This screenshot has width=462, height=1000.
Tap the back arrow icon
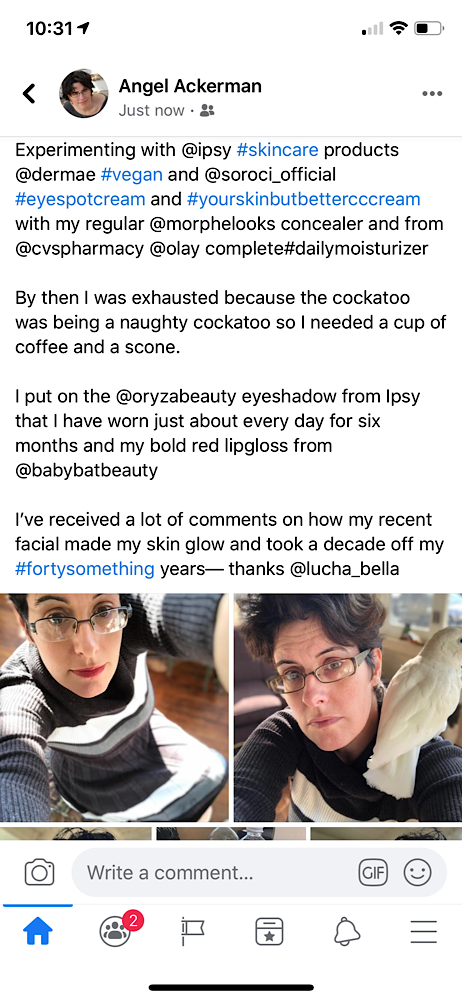(x=29, y=93)
